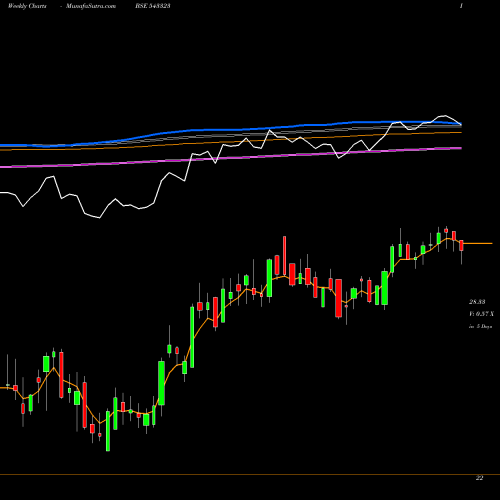
Task: Click the "in 5 Days" label
Action: [480, 327]
